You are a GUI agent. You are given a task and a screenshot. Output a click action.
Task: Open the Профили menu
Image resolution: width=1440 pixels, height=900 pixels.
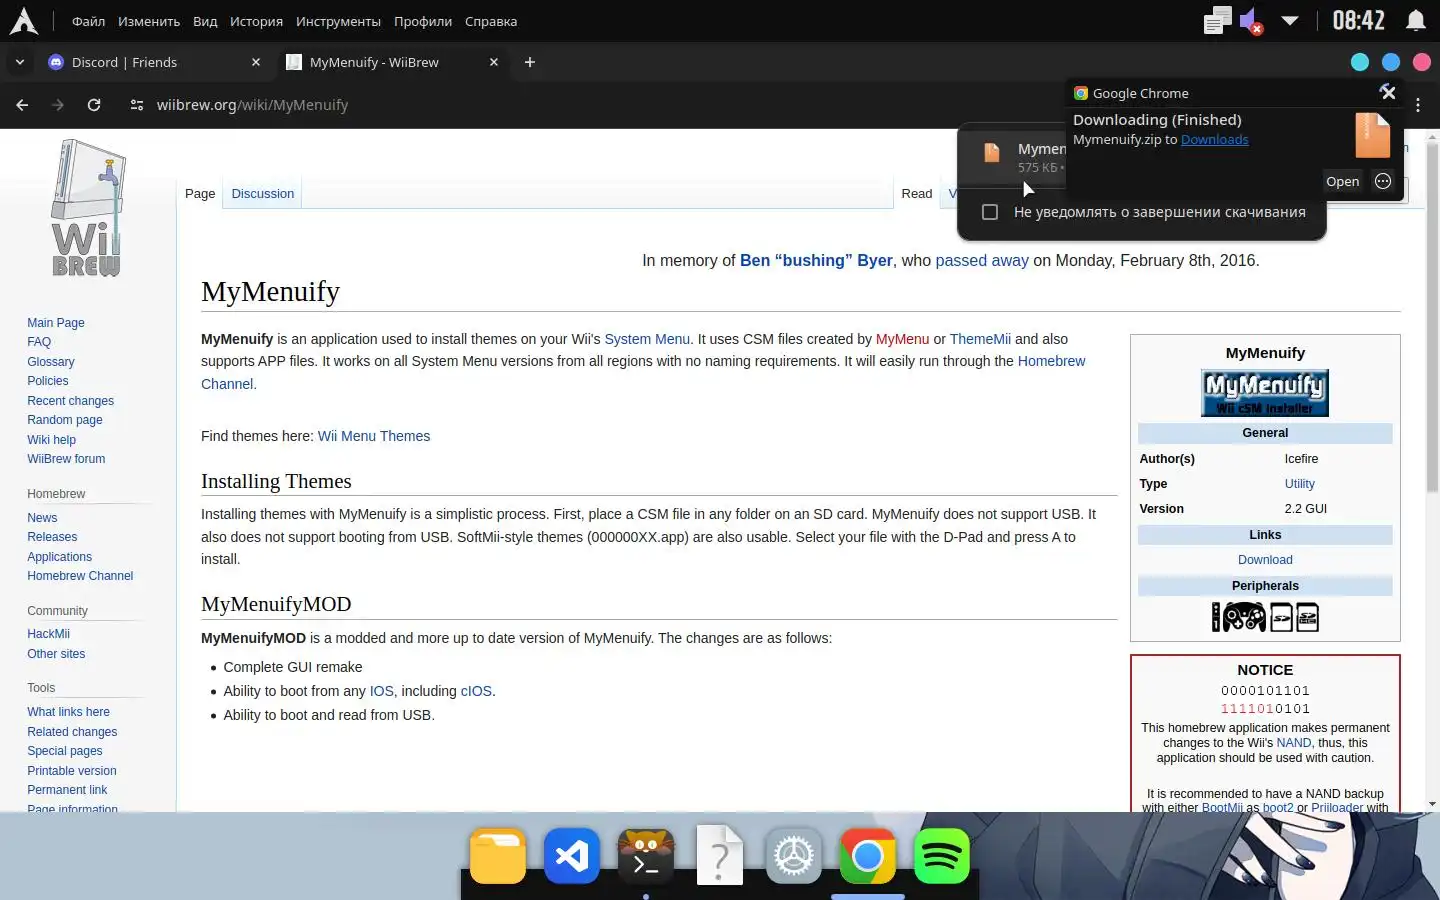423,21
